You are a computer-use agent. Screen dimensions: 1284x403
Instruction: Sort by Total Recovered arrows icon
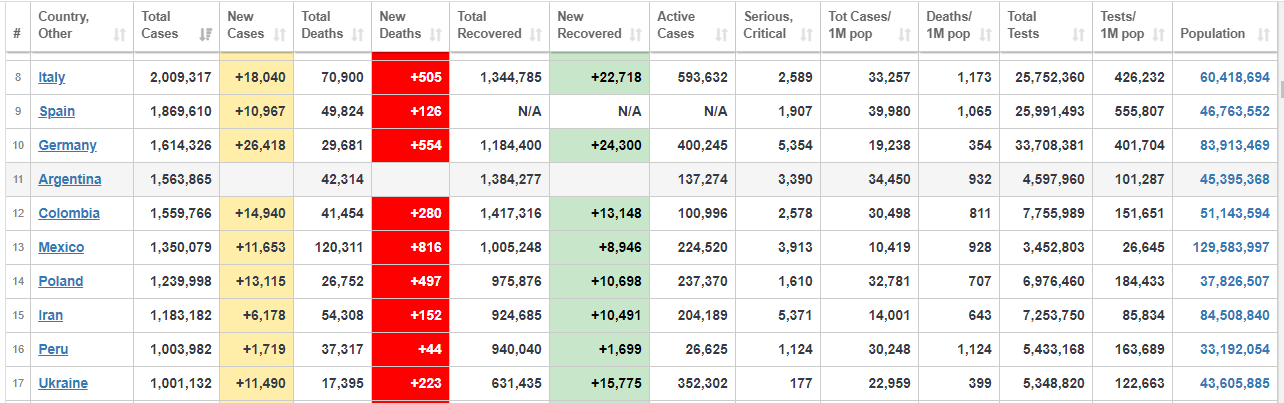[535, 35]
